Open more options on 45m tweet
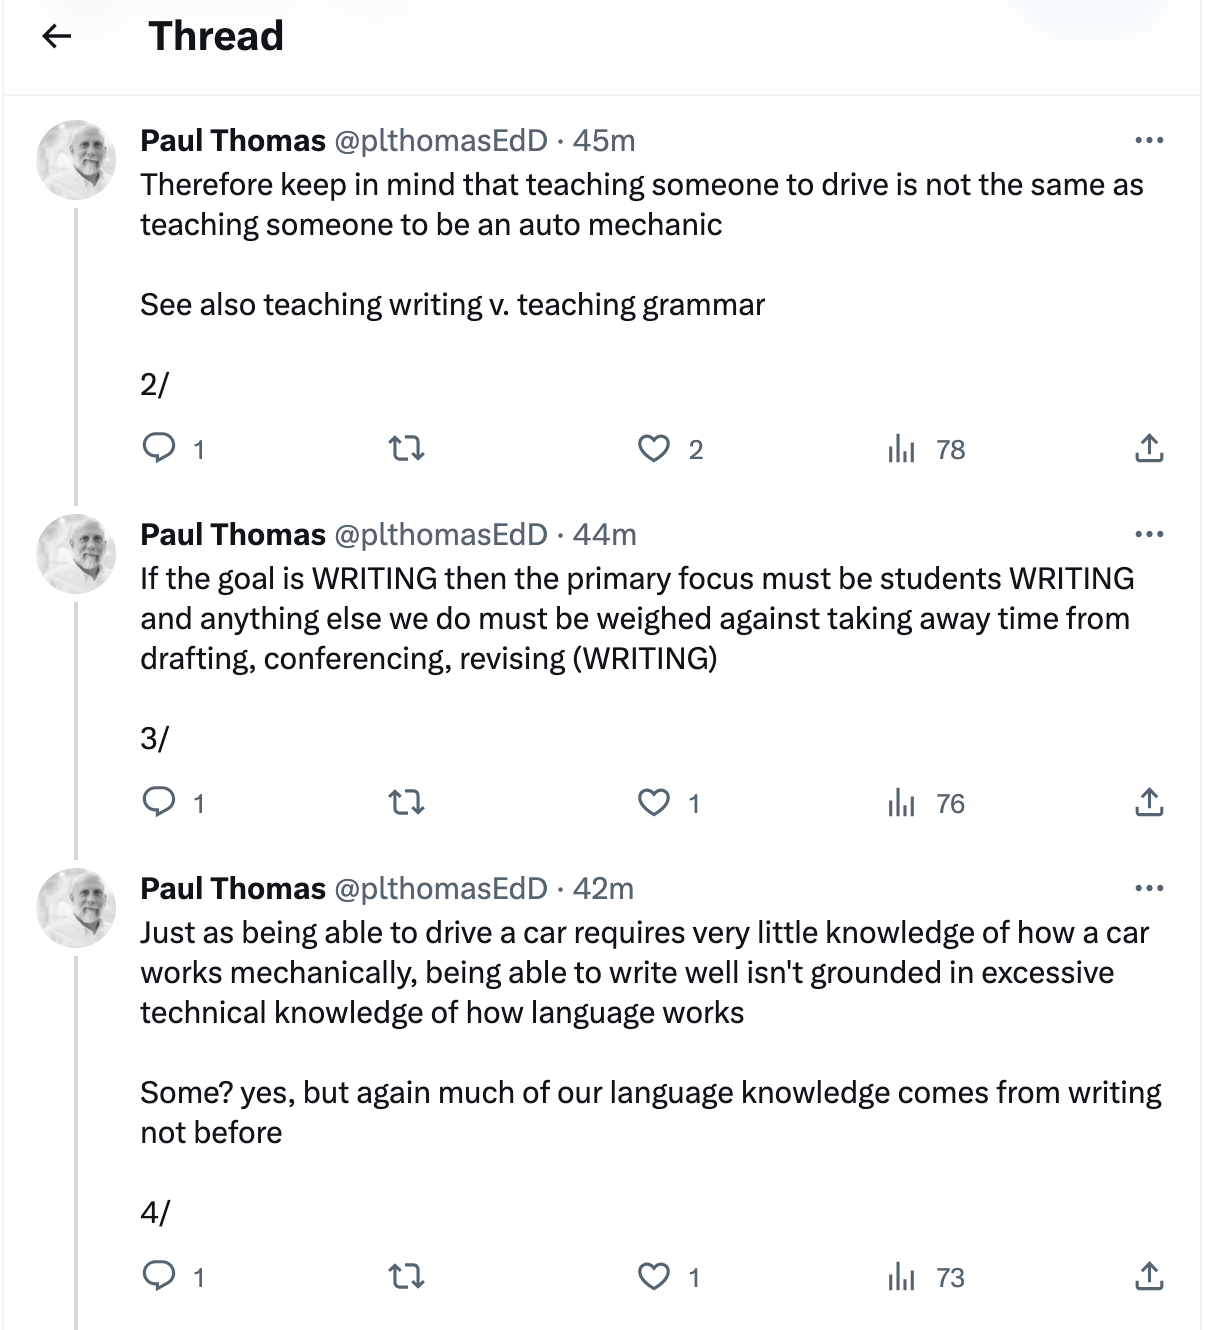The image size is (1212, 1330). click(1149, 140)
